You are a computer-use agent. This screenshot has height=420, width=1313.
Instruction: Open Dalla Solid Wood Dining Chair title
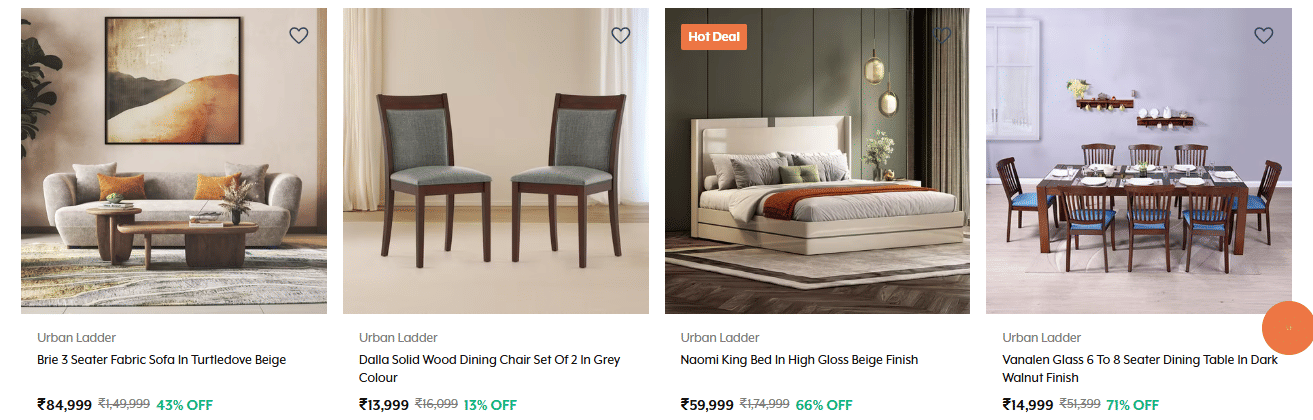pos(483,369)
